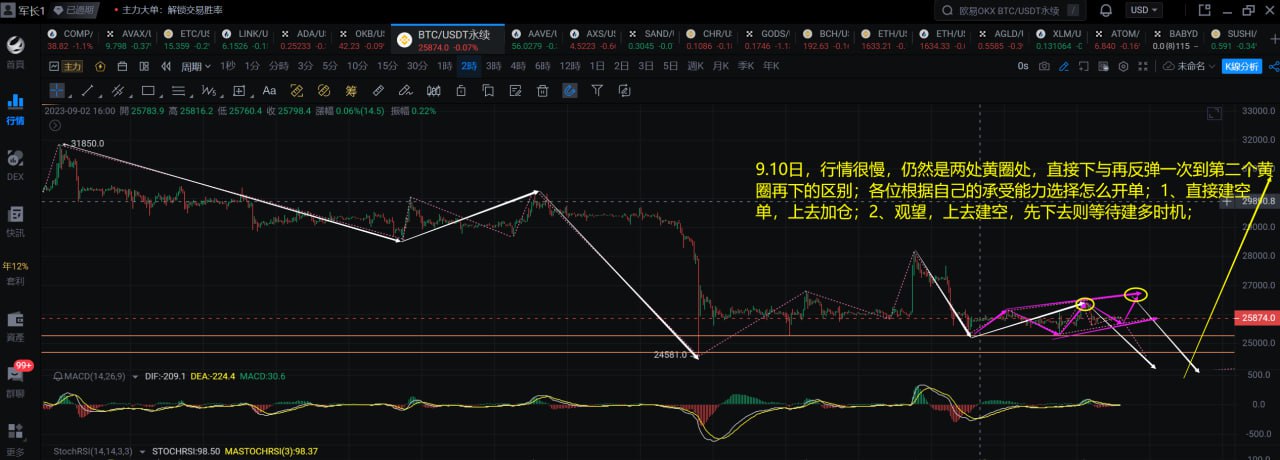Select the trend line drawing tool
This screenshot has width=1280, height=460.
(87, 90)
